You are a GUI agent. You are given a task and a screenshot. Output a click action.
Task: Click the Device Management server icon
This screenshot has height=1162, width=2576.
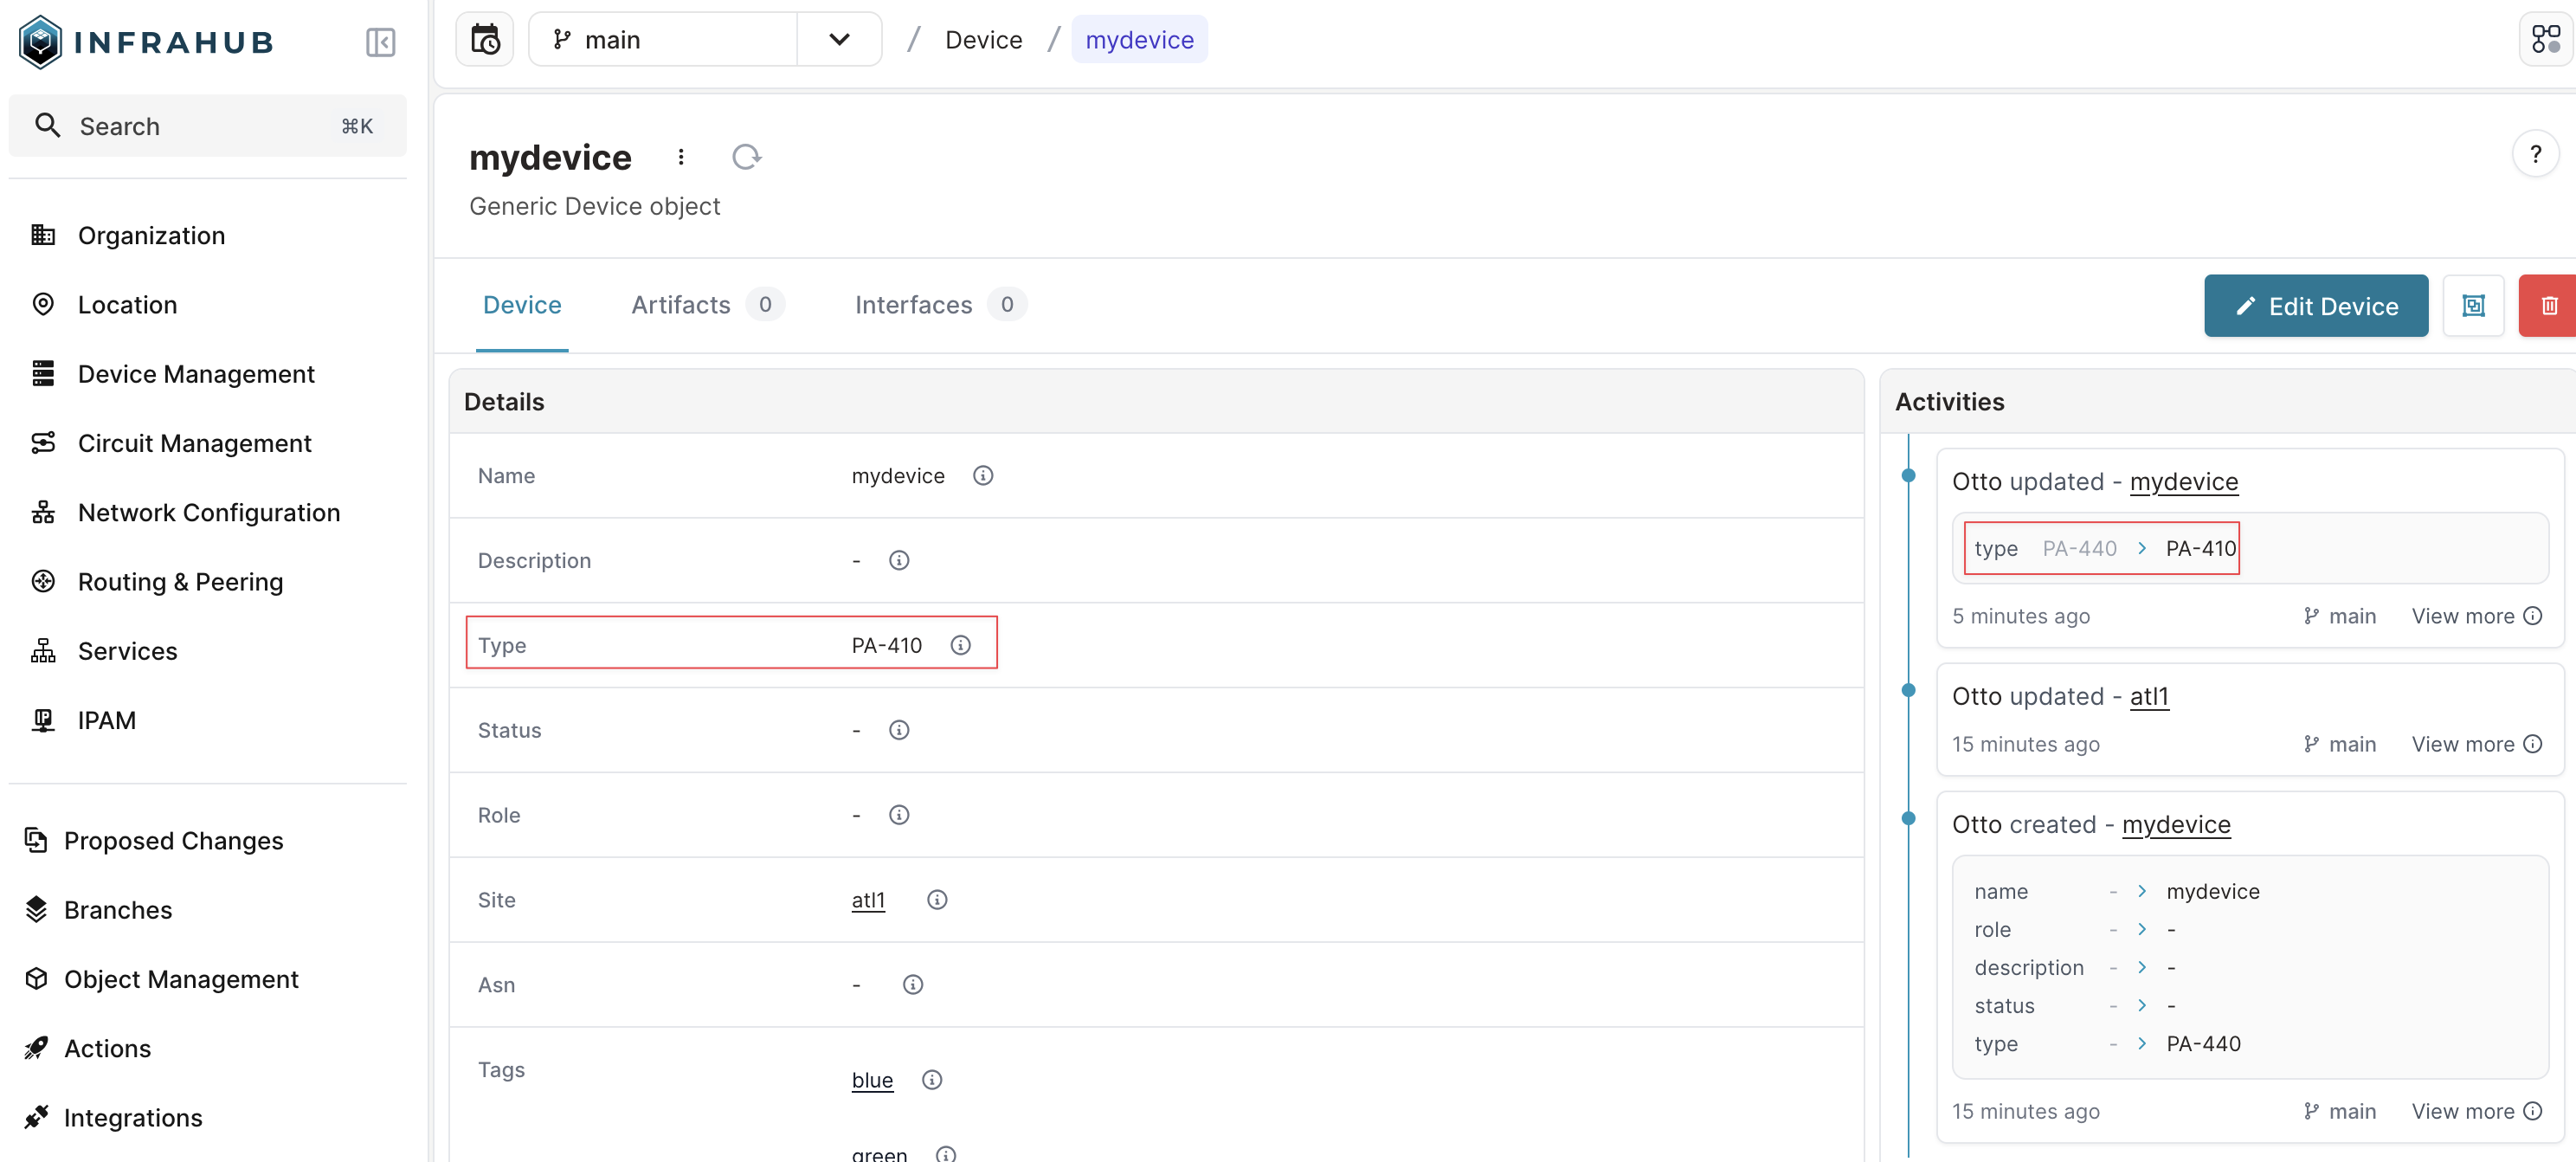(x=43, y=374)
